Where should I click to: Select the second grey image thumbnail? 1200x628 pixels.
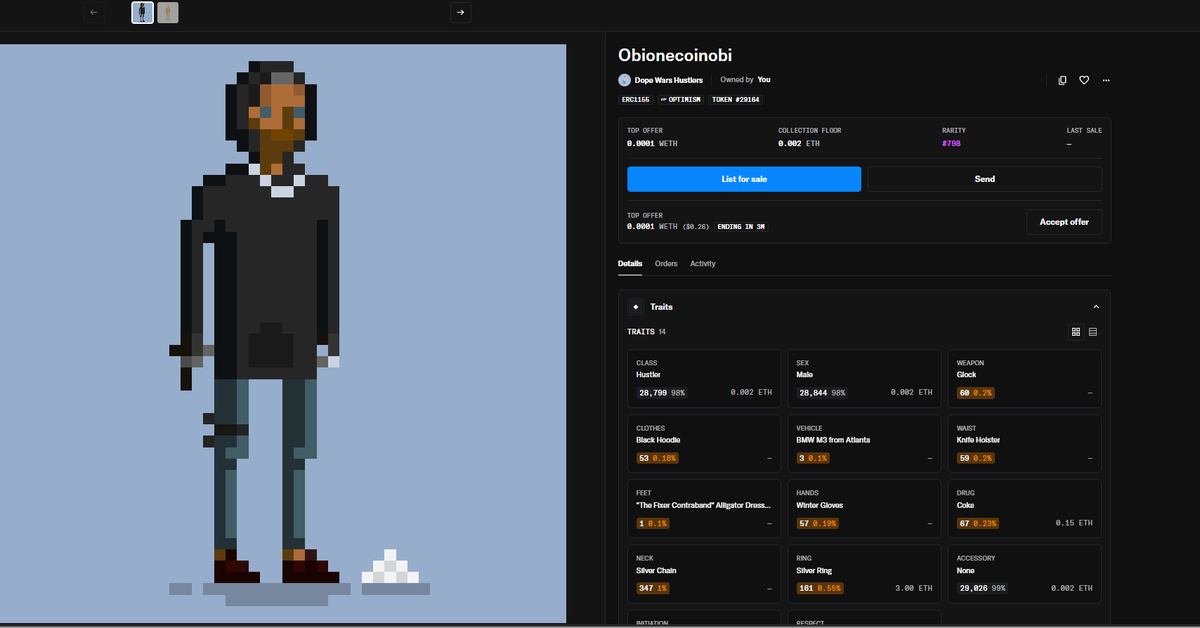168,12
